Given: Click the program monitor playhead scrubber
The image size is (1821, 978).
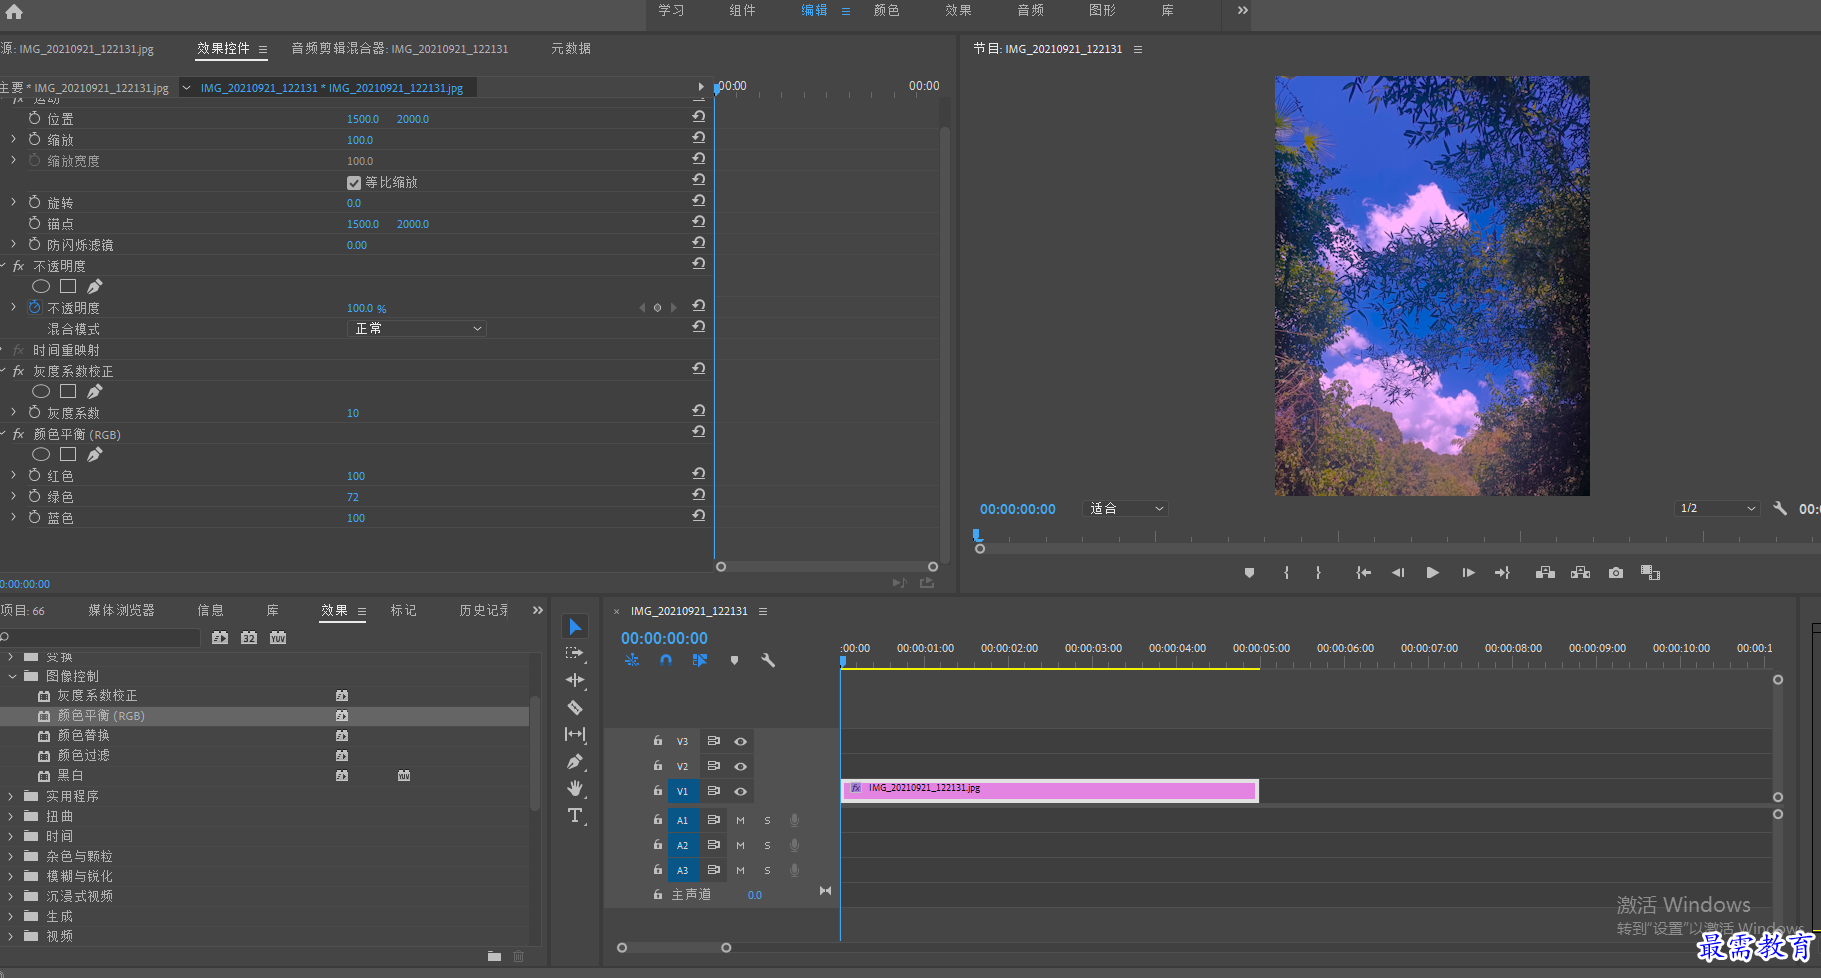Looking at the screenshot, I should [977, 535].
